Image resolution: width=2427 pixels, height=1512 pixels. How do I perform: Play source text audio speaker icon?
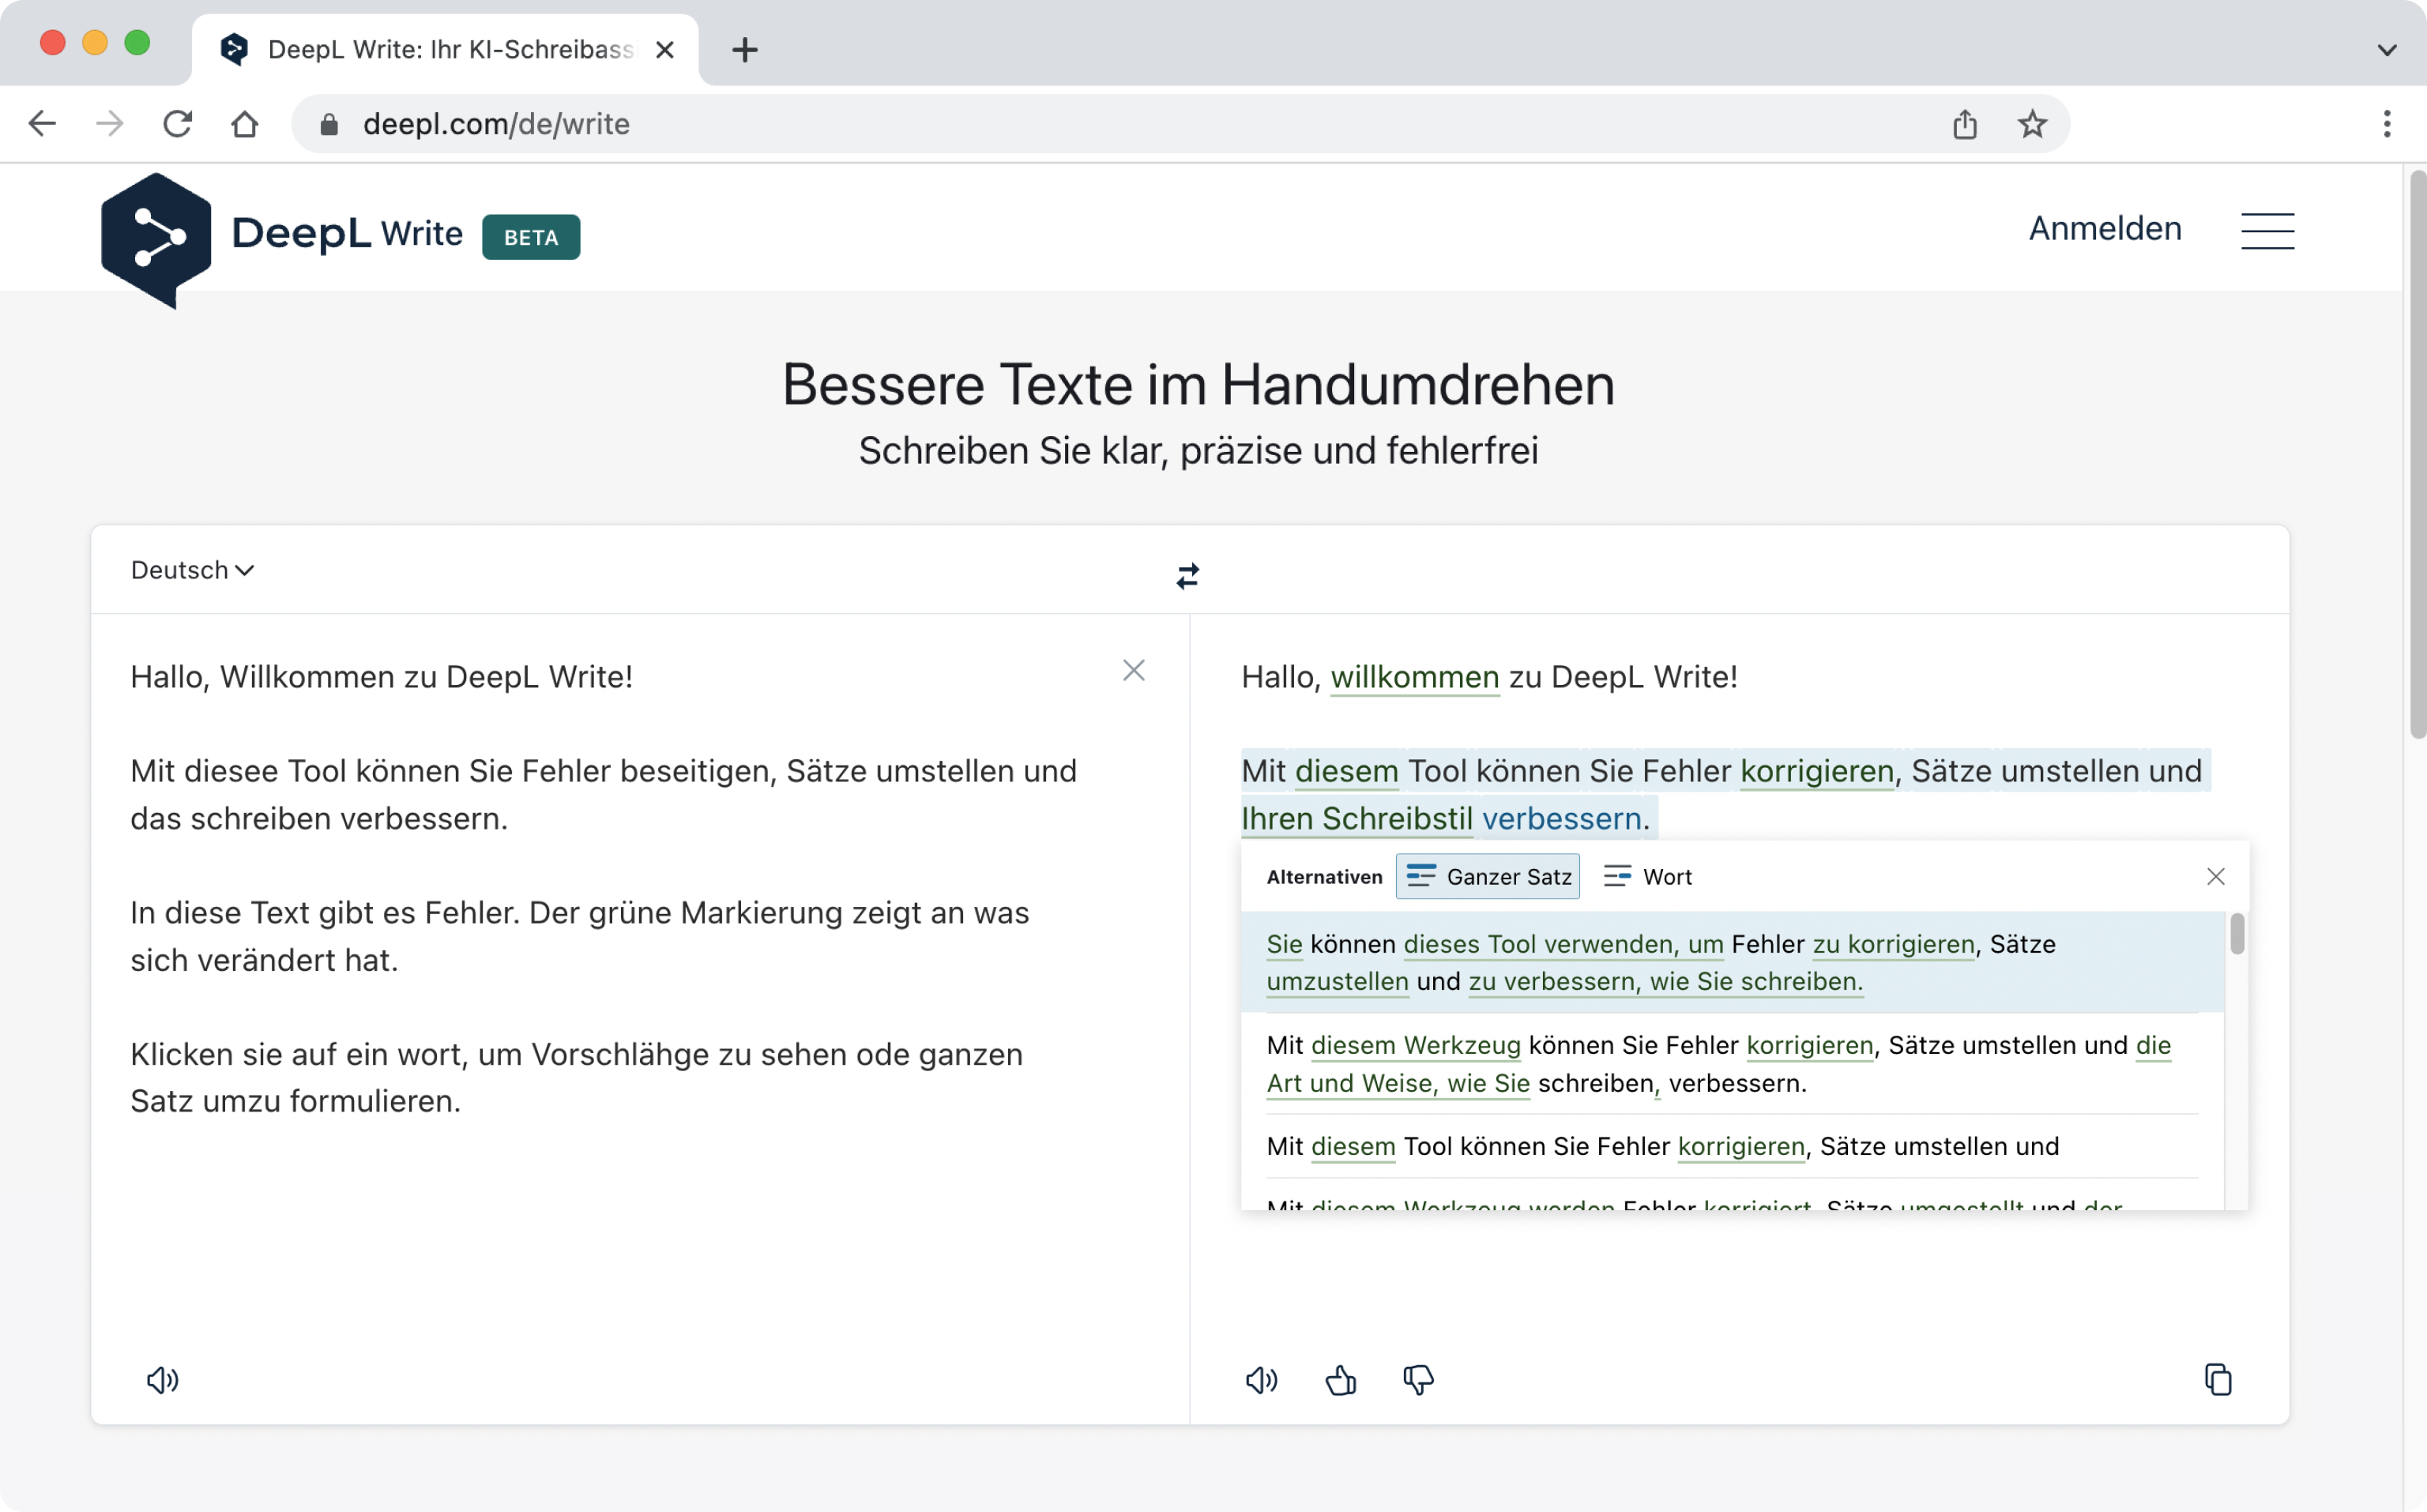point(163,1380)
